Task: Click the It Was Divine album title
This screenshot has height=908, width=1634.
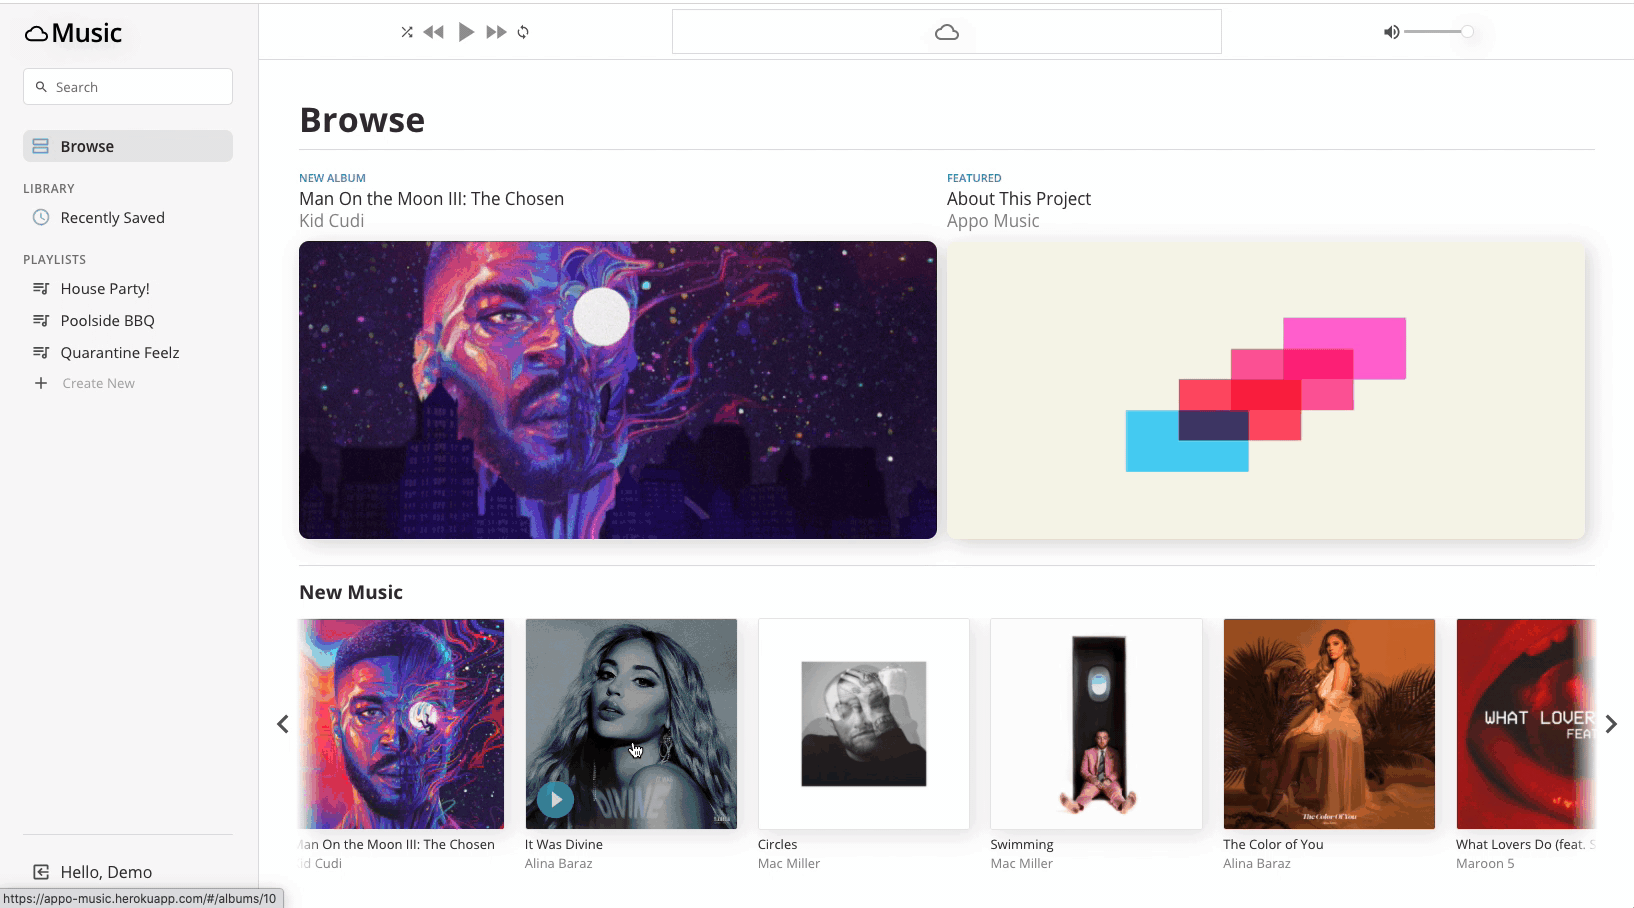Action: click(x=564, y=845)
